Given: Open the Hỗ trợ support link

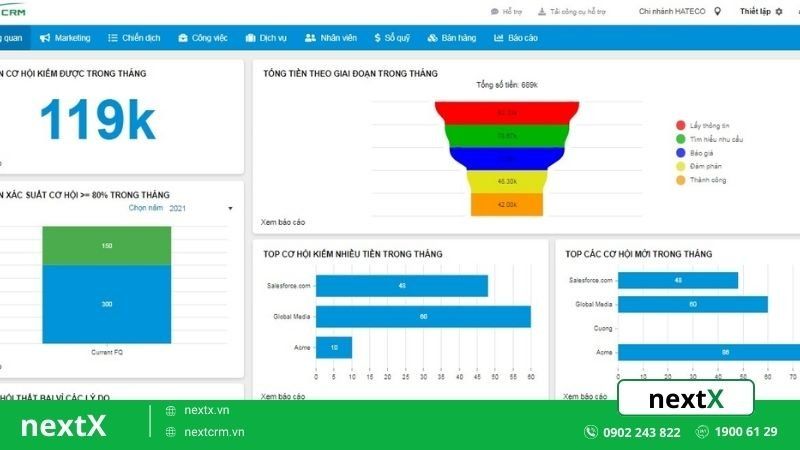Looking at the screenshot, I should [x=508, y=12].
